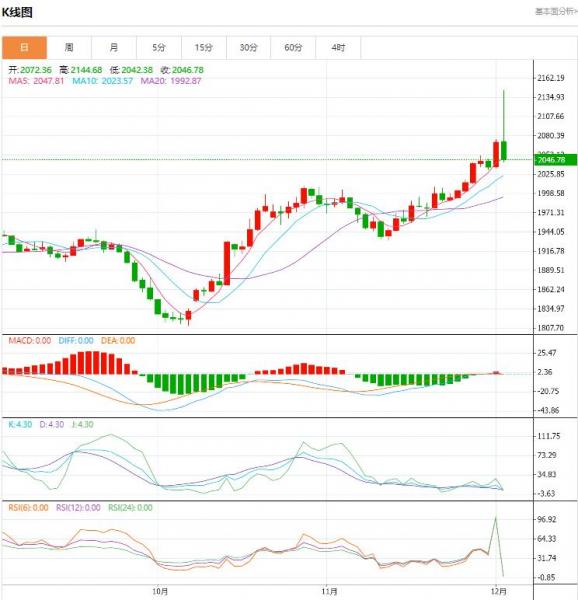Select the 日 daily chart tab
Image resolution: width=578 pixels, height=600 pixels.
[24, 47]
